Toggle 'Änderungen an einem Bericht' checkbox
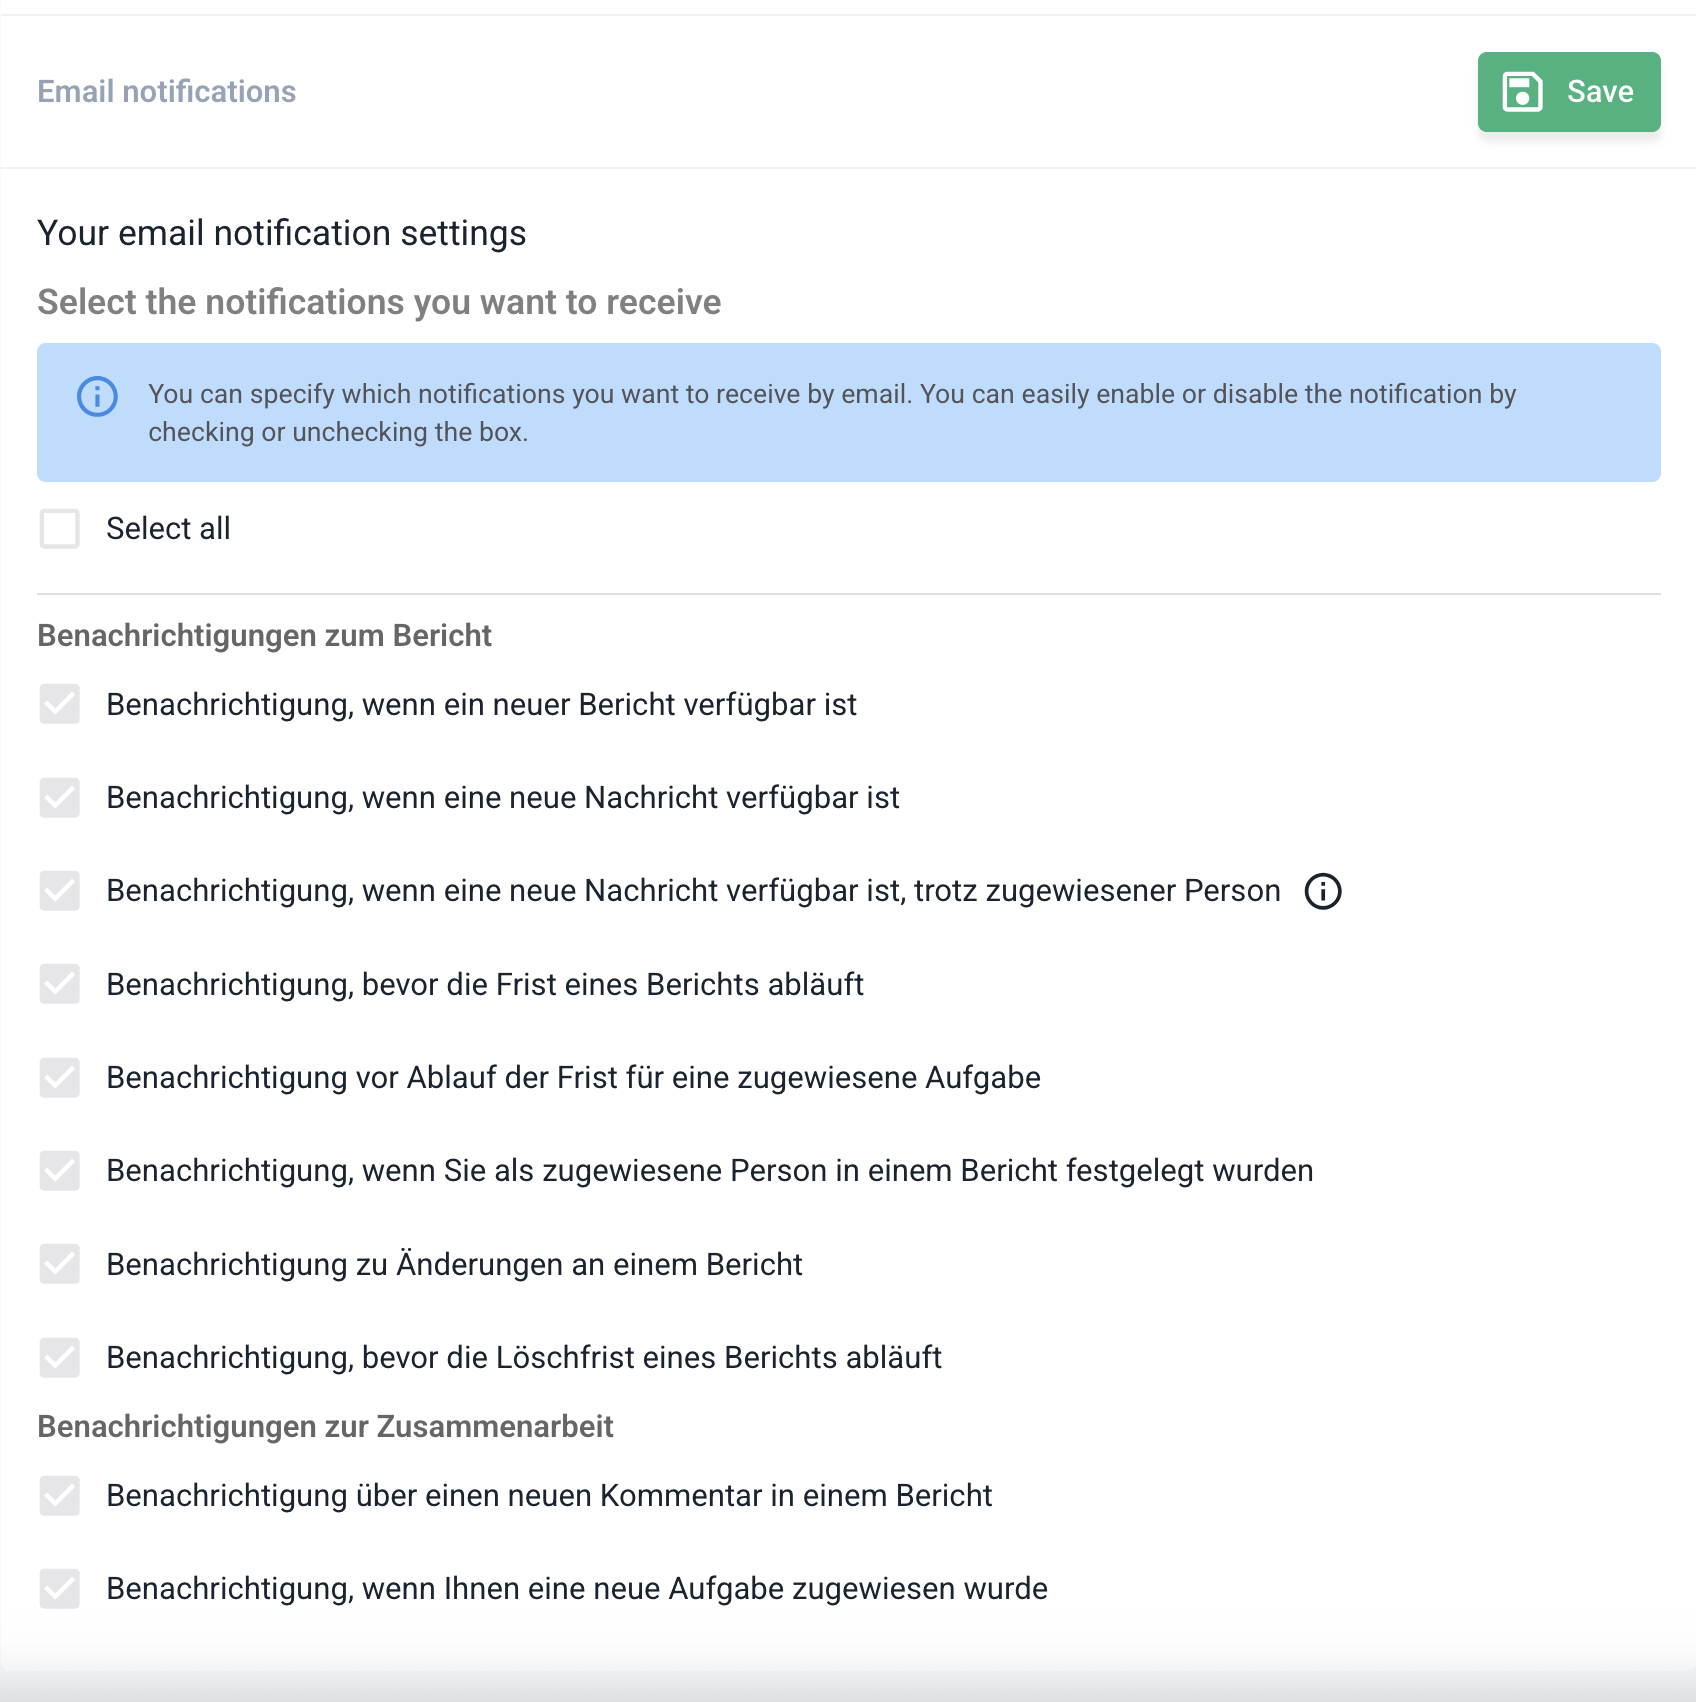 pyautogui.click(x=60, y=1265)
